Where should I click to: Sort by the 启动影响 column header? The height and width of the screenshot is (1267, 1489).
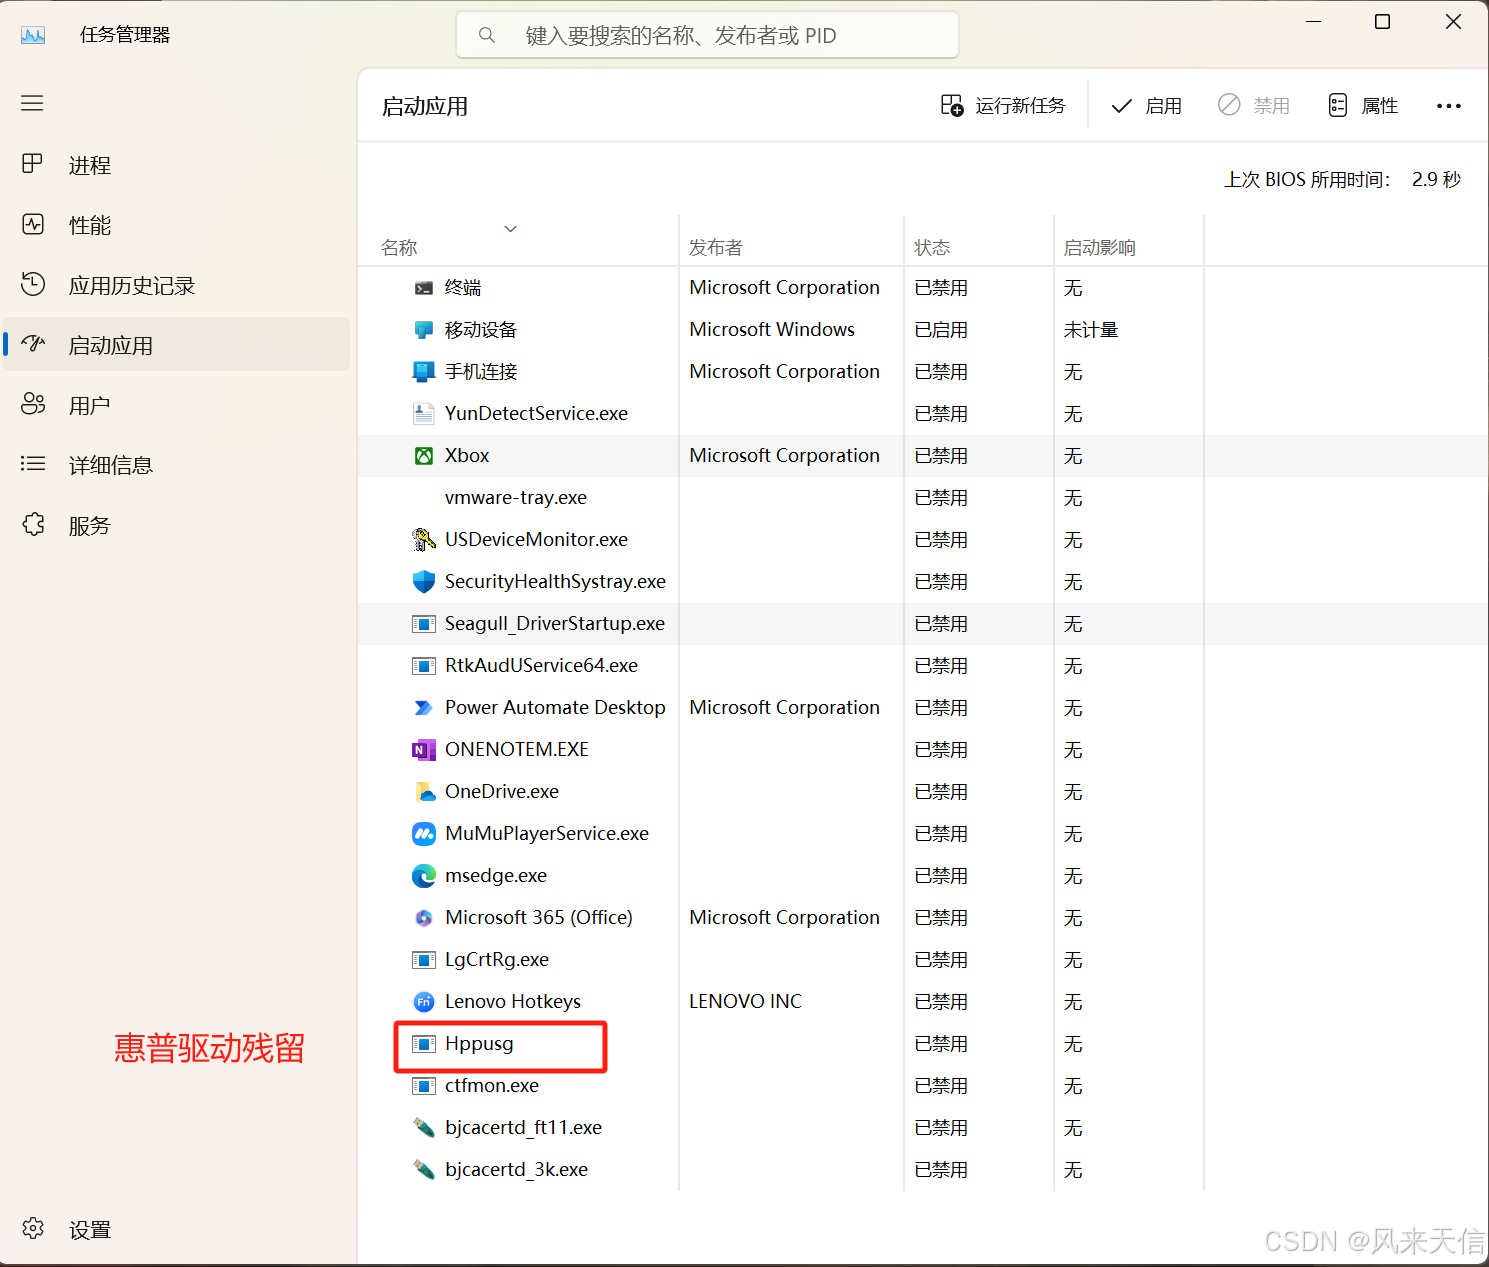pos(1100,248)
